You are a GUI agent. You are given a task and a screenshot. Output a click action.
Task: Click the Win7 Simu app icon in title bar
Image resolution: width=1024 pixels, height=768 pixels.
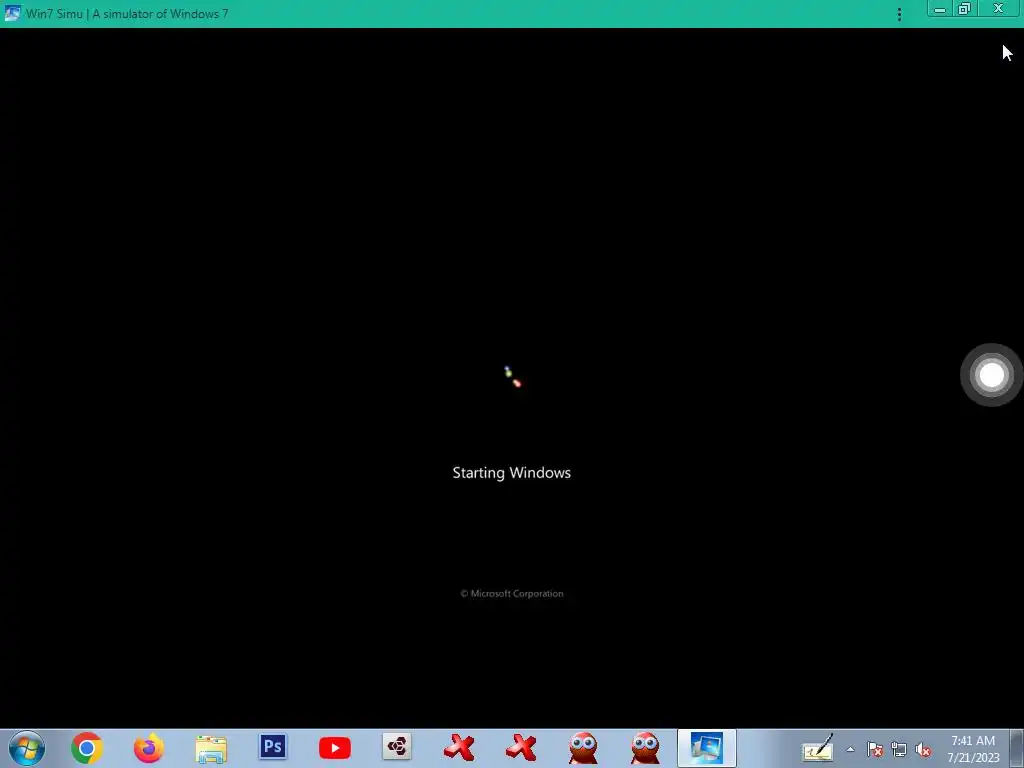12,13
